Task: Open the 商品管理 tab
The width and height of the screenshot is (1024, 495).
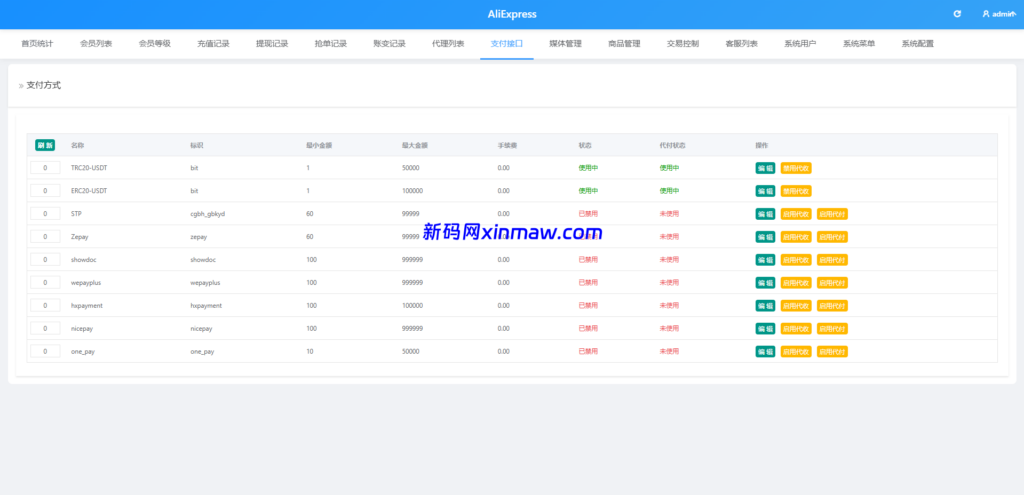Action: coord(624,44)
